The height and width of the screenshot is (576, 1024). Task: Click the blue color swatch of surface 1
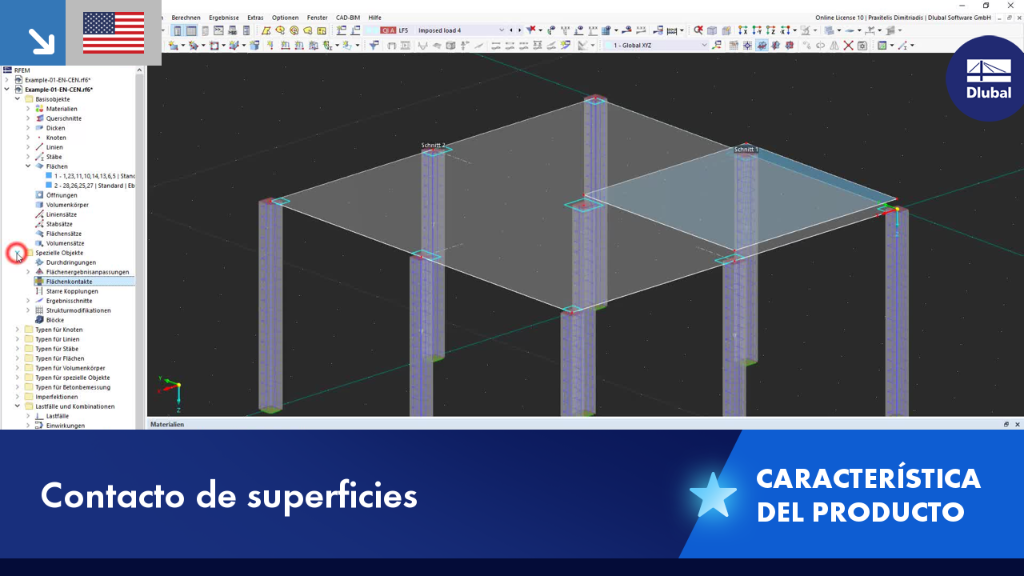[48, 176]
